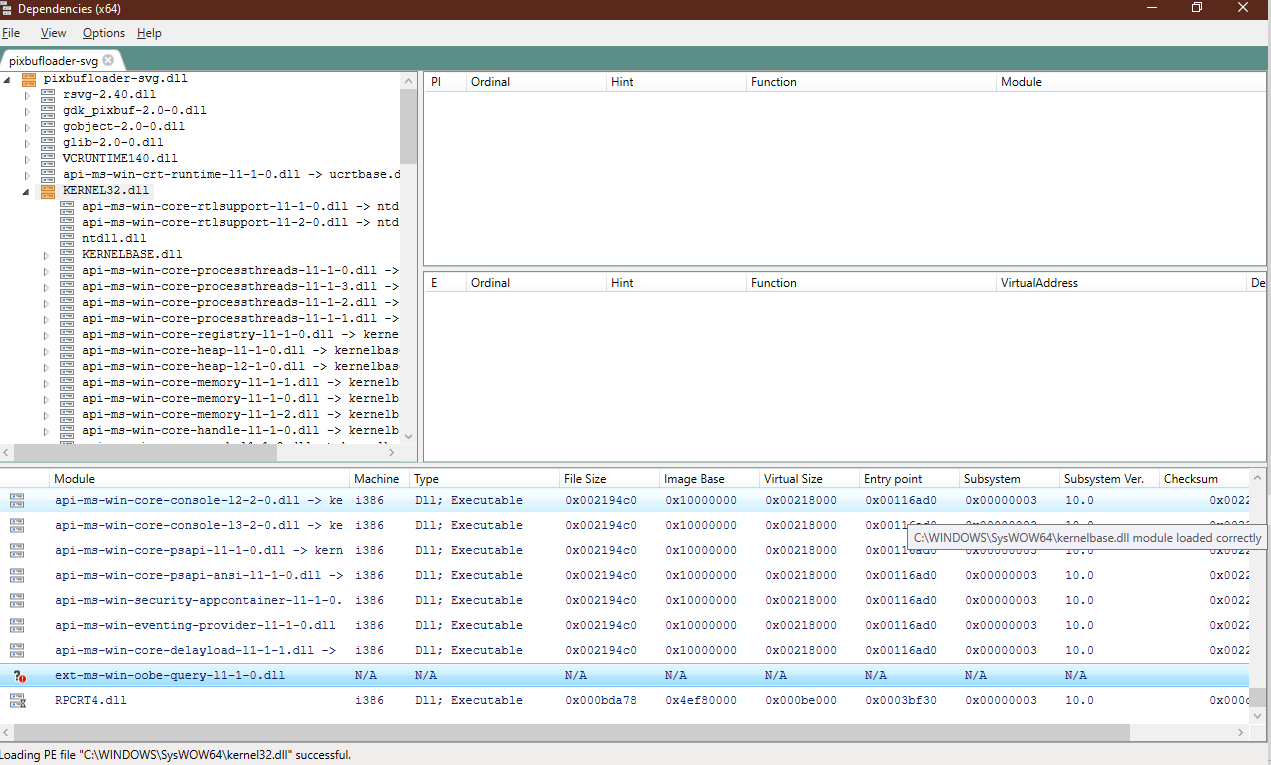Click icon of api-ms-win-core-psapi-l1-1-0.dll list row
The width and height of the screenshot is (1271, 765).
(18, 550)
